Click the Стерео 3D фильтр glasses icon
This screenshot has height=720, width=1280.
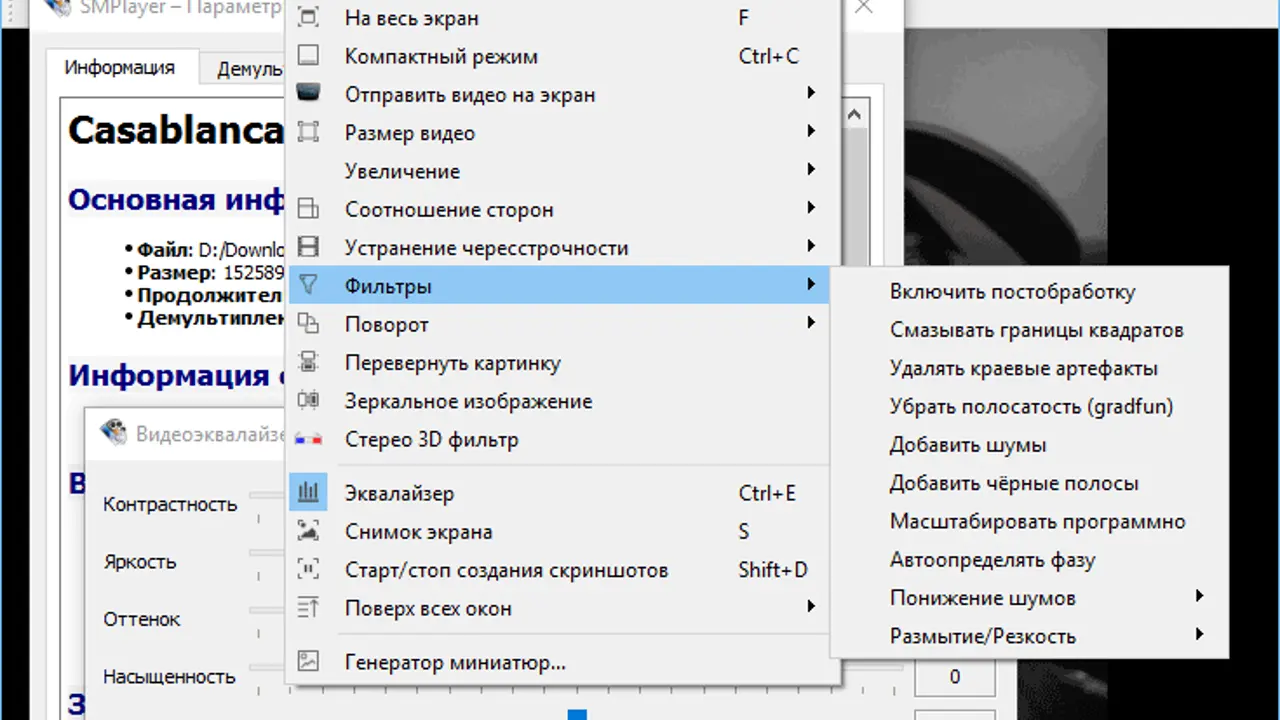click(309, 439)
